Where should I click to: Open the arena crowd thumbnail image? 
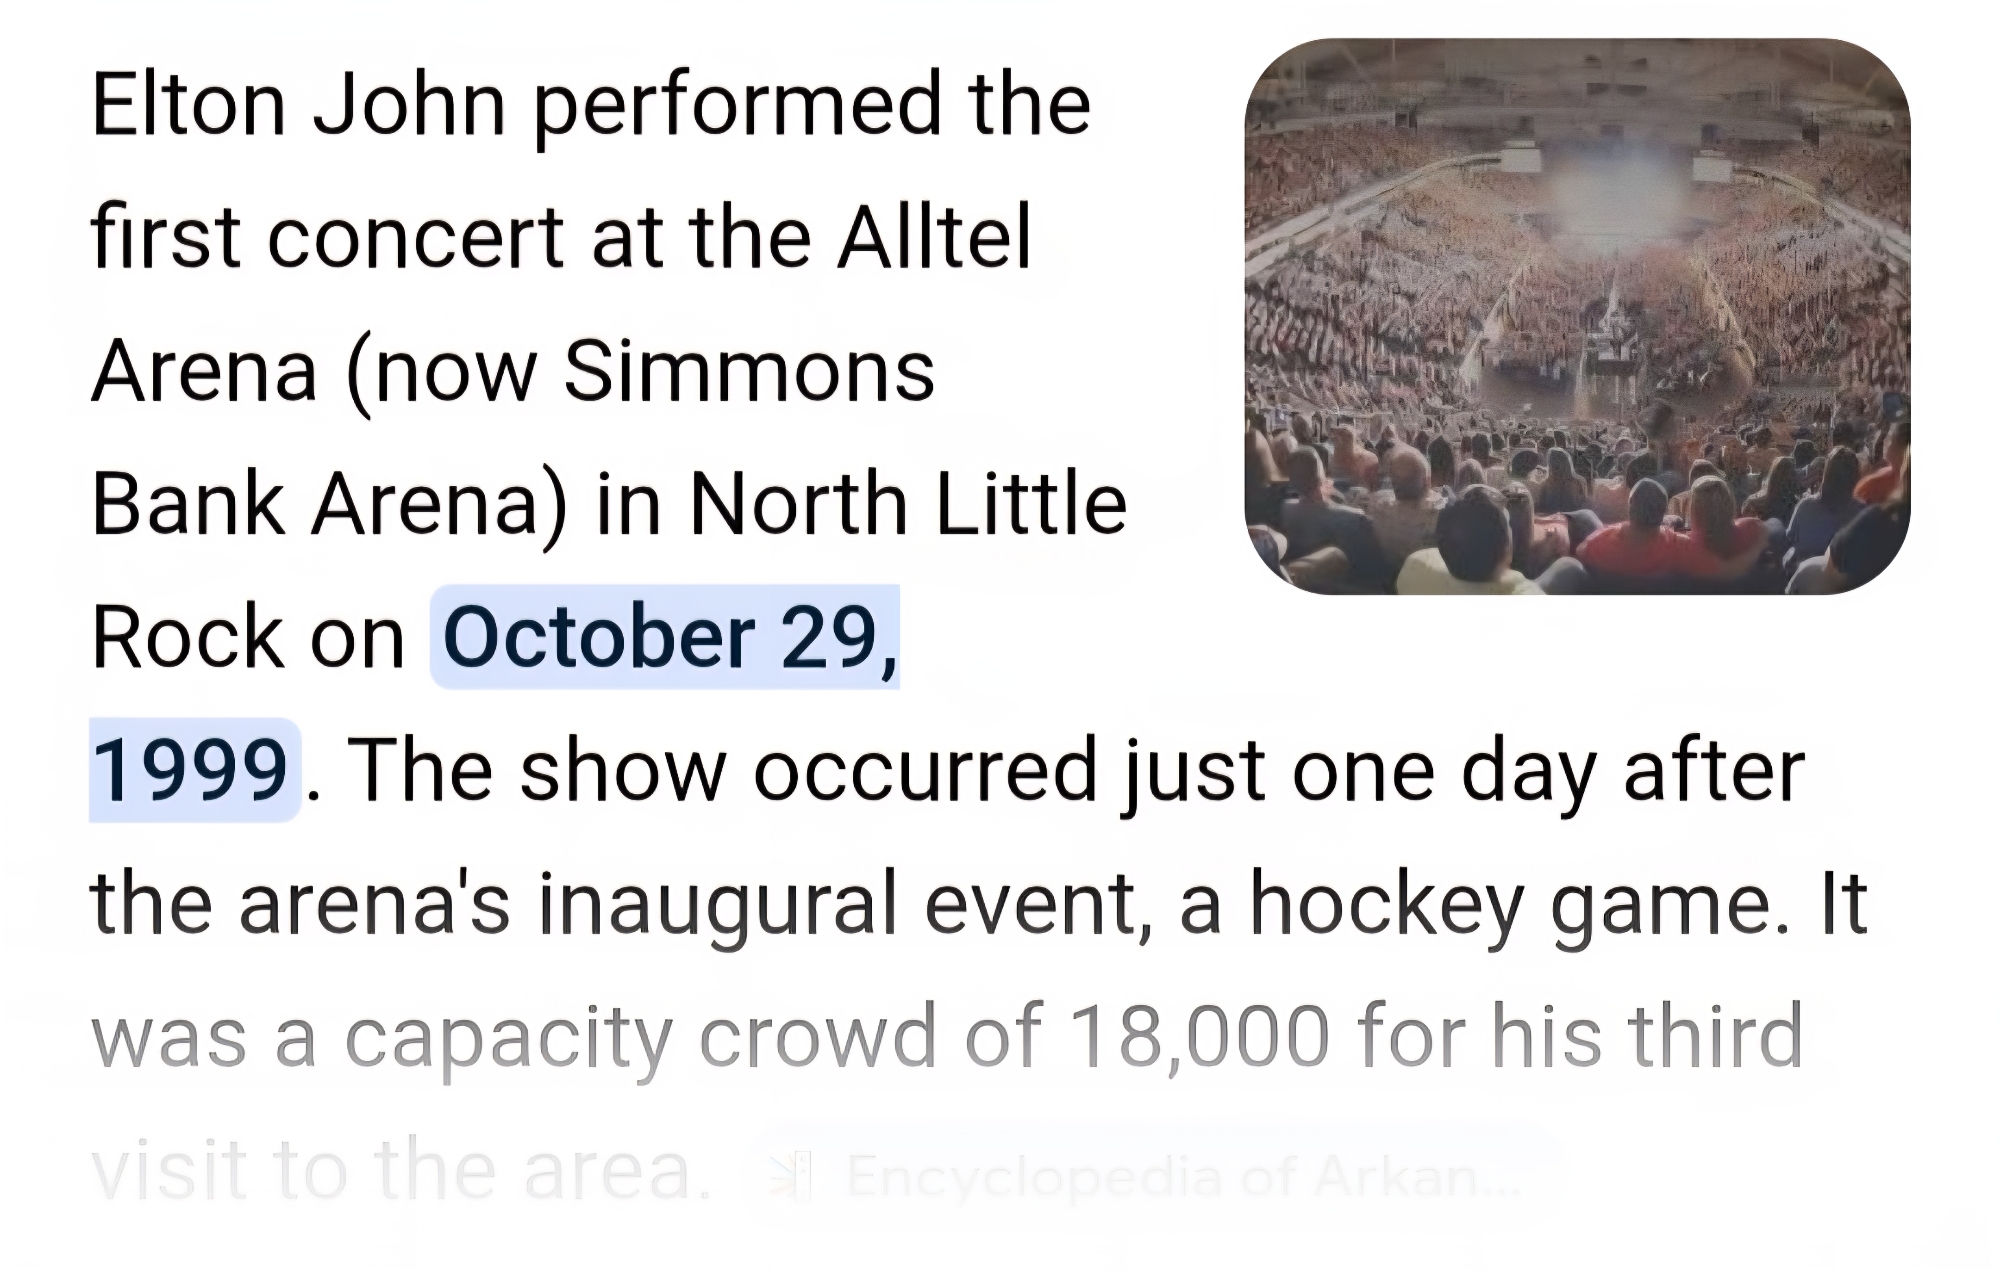tap(1577, 317)
